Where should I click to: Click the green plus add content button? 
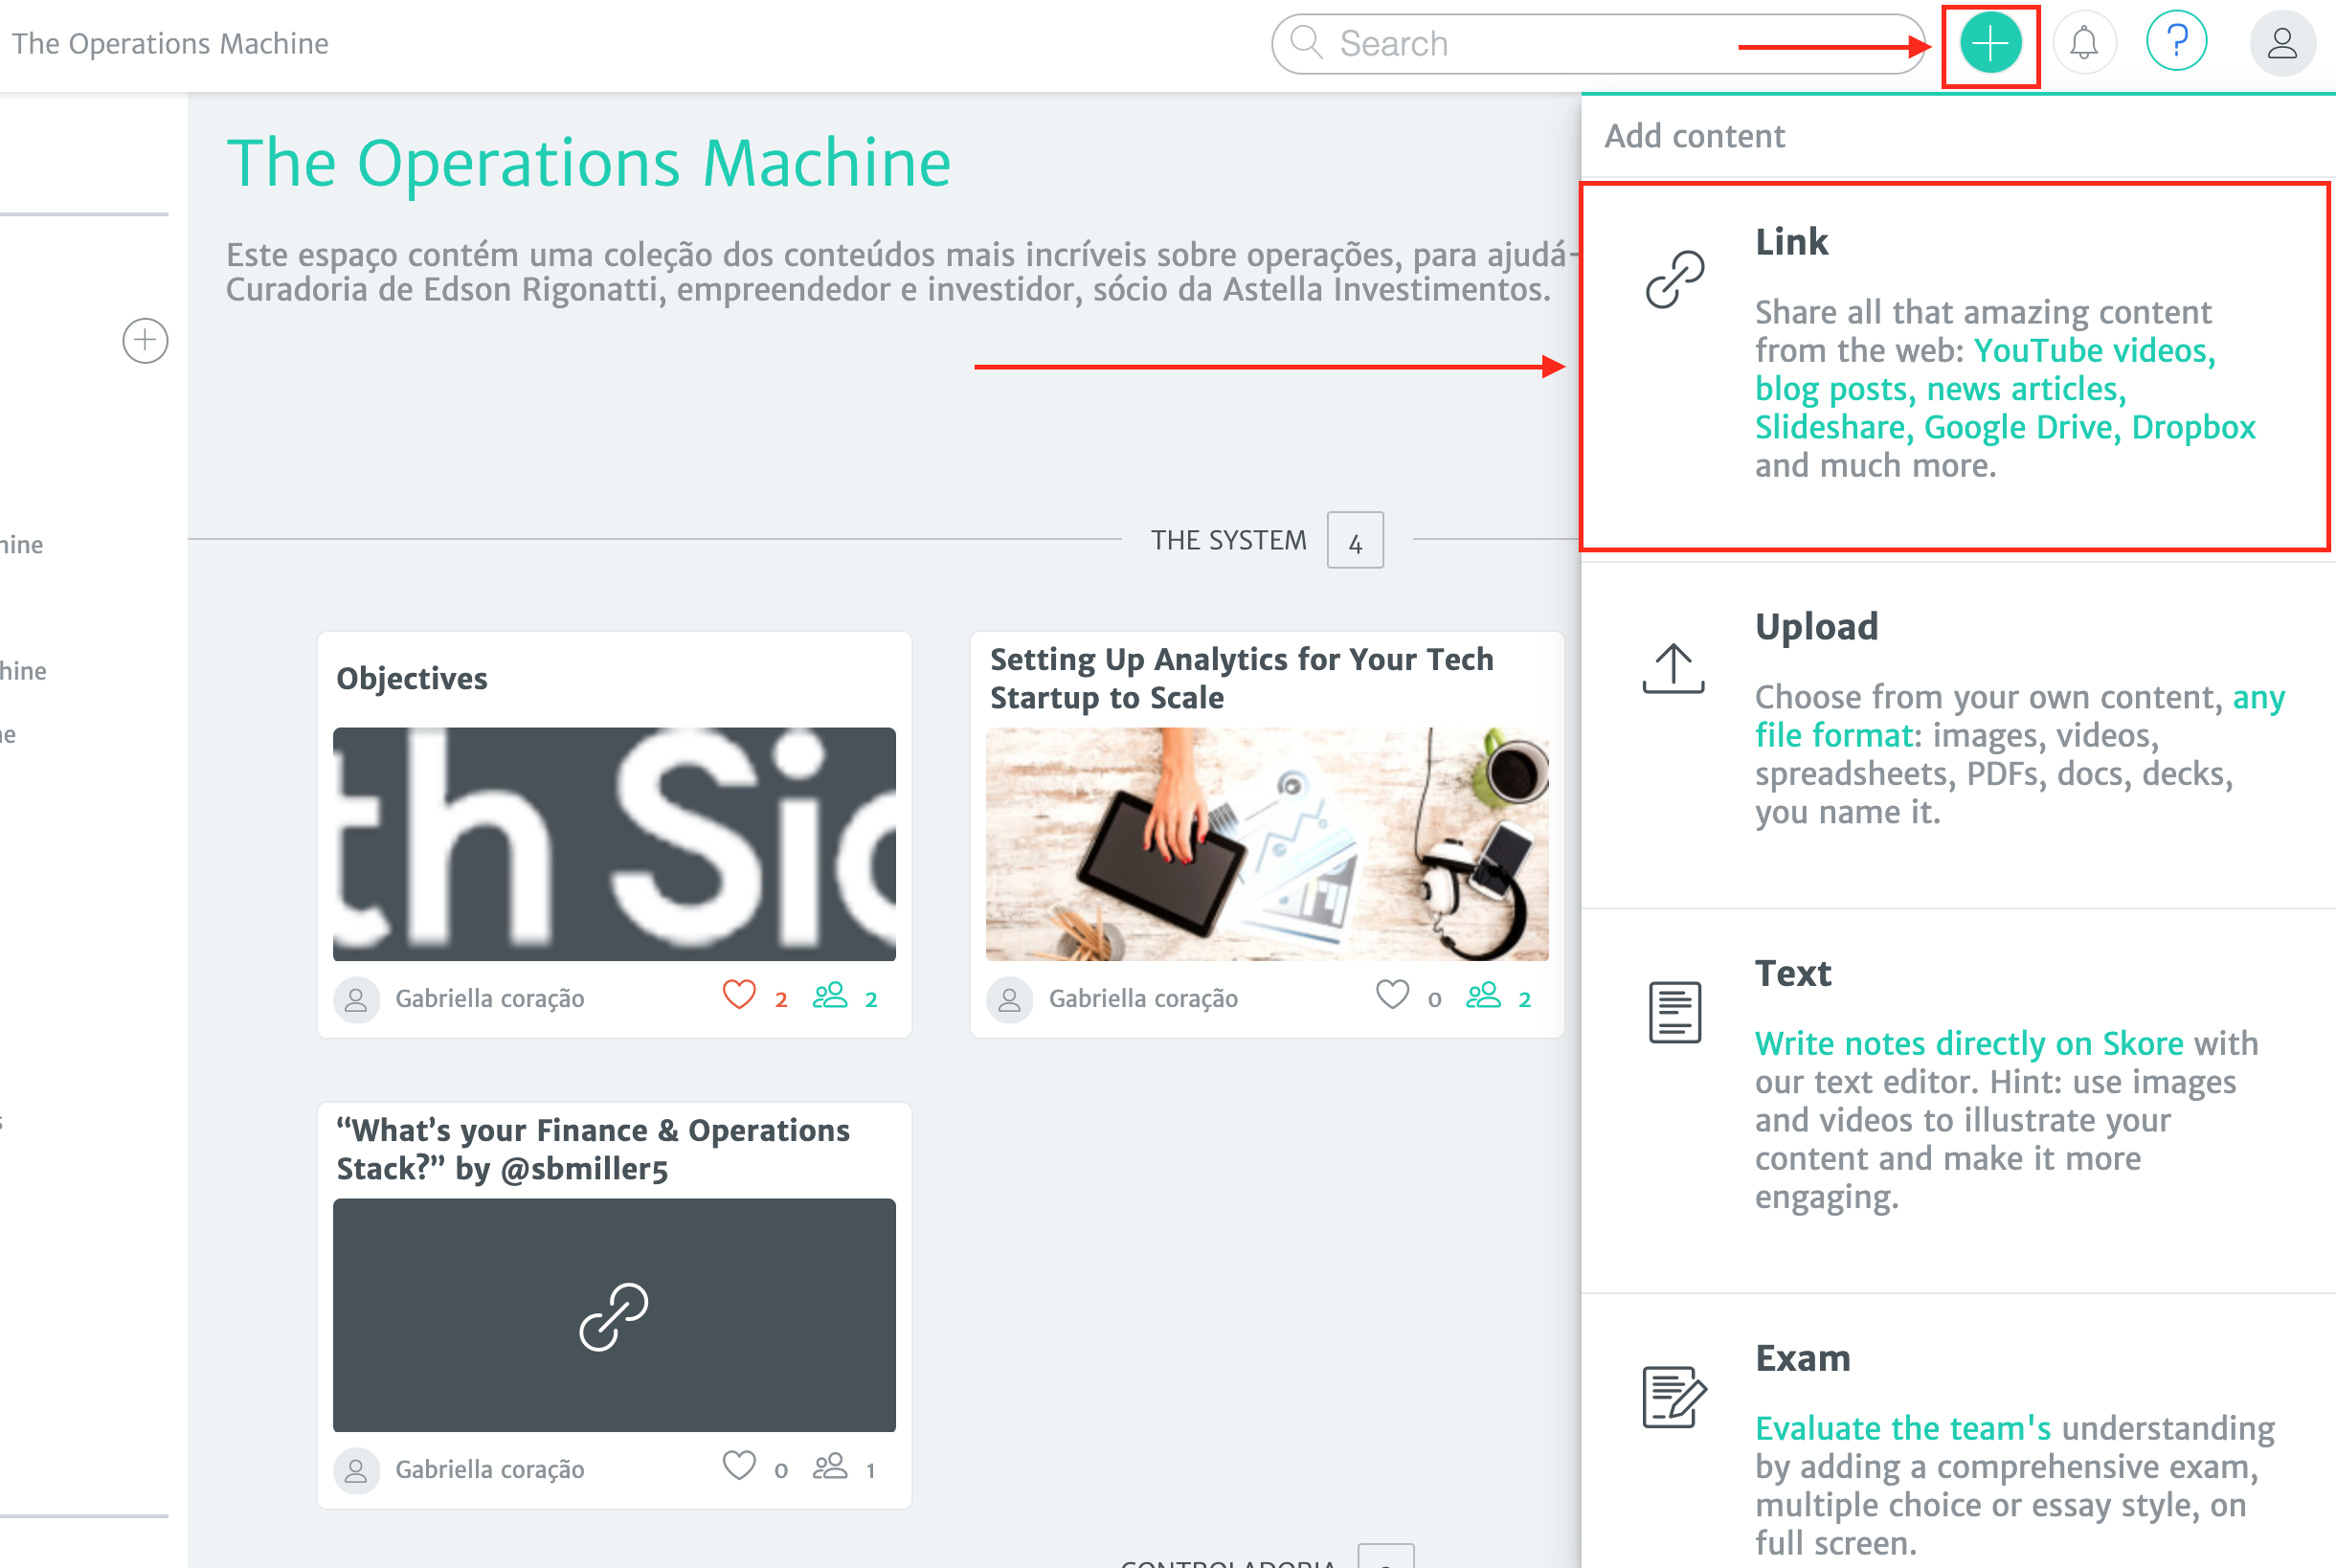click(1990, 44)
